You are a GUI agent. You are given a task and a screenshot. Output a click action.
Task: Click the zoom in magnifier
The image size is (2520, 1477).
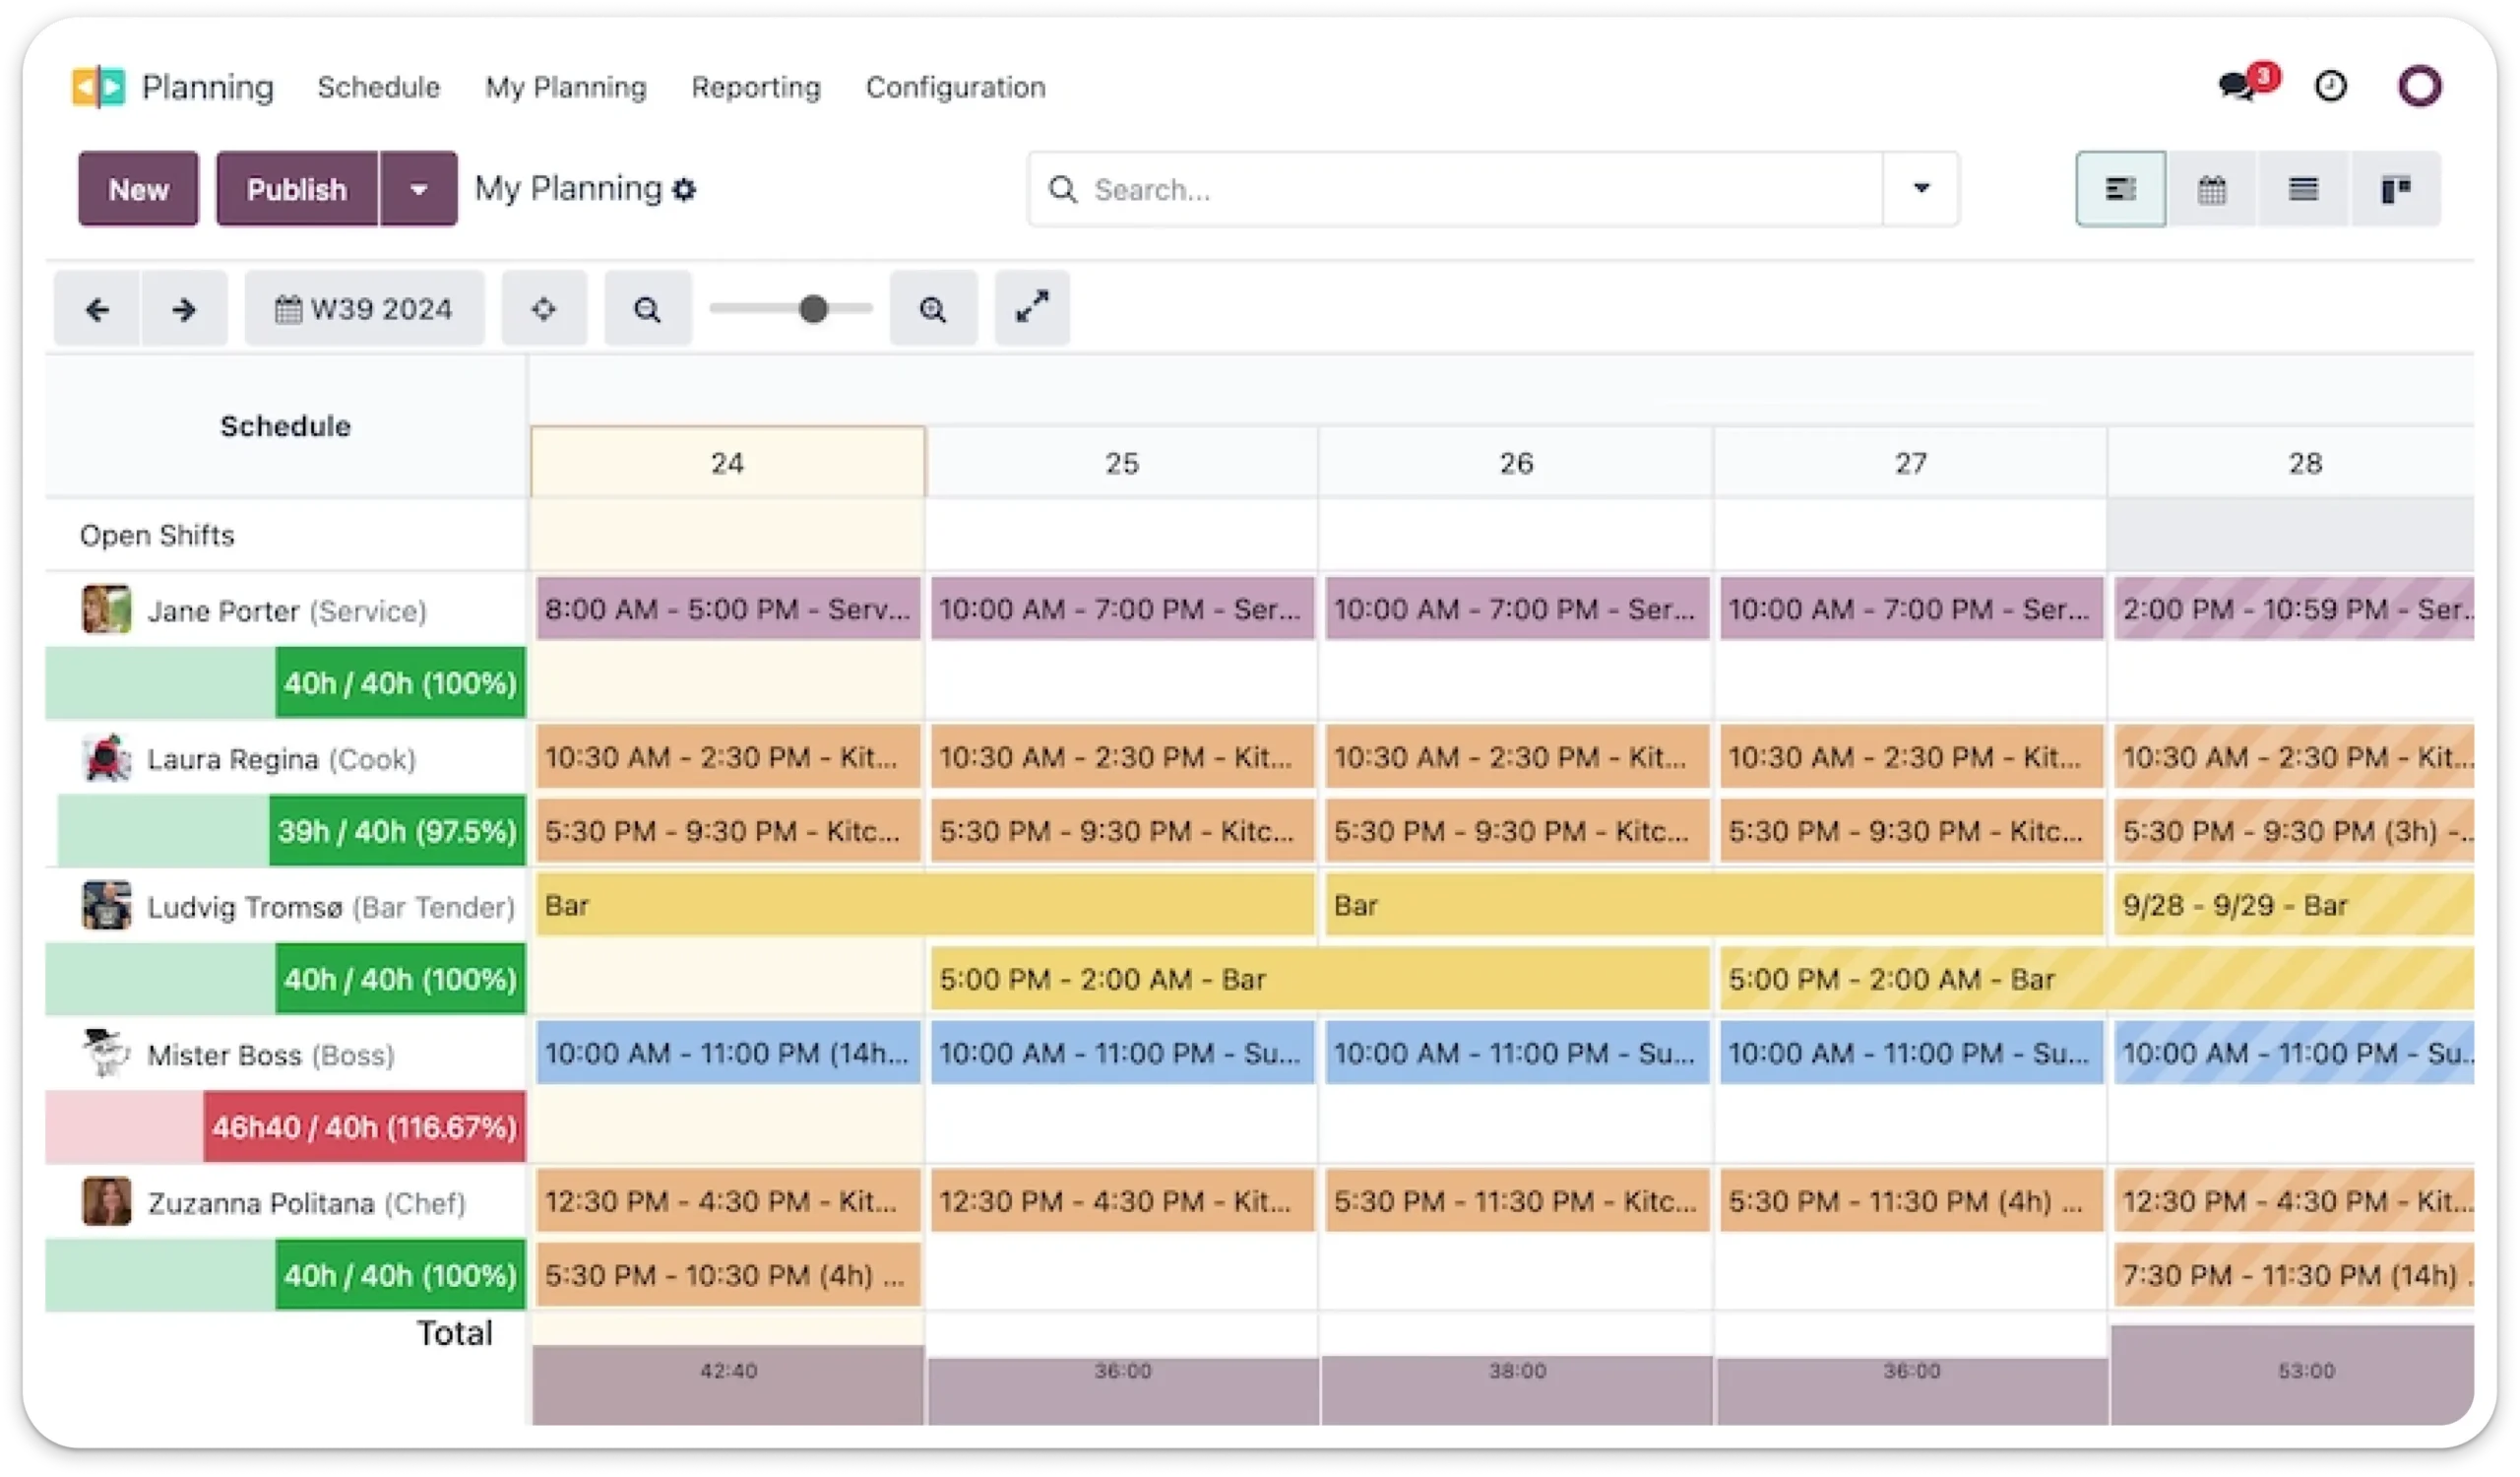(x=933, y=308)
